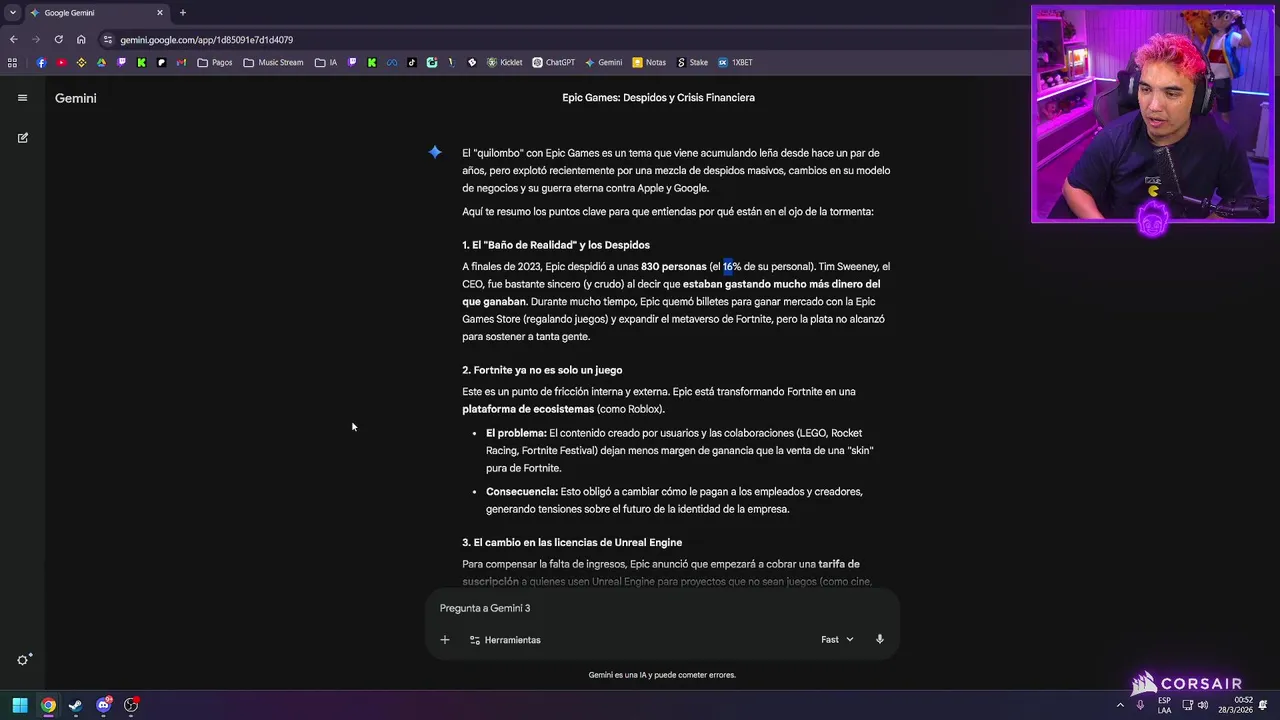Open the YouTube bookmark

click(61, 62)
